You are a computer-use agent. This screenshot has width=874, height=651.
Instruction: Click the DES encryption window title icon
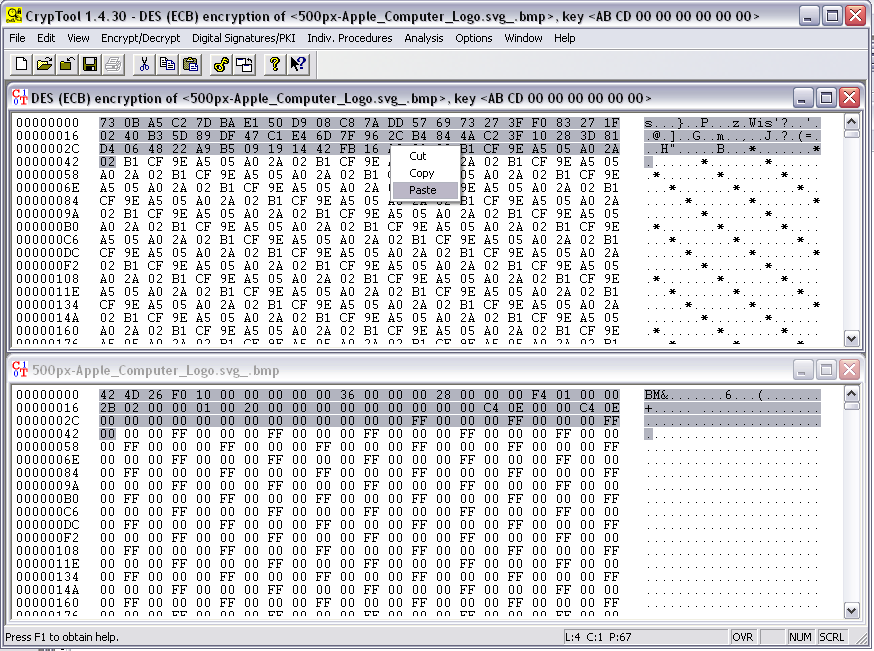[x=20, y=98]
